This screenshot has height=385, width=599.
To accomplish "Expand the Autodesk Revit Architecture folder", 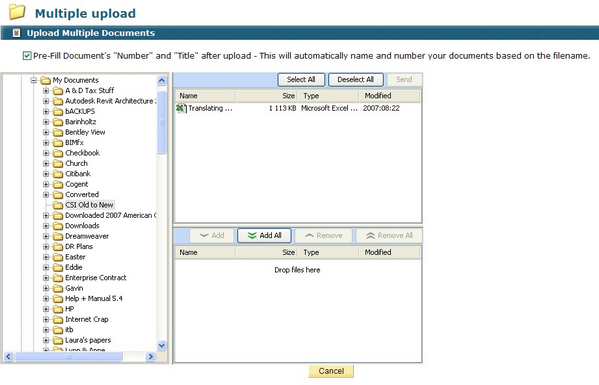I will [46, 101].
